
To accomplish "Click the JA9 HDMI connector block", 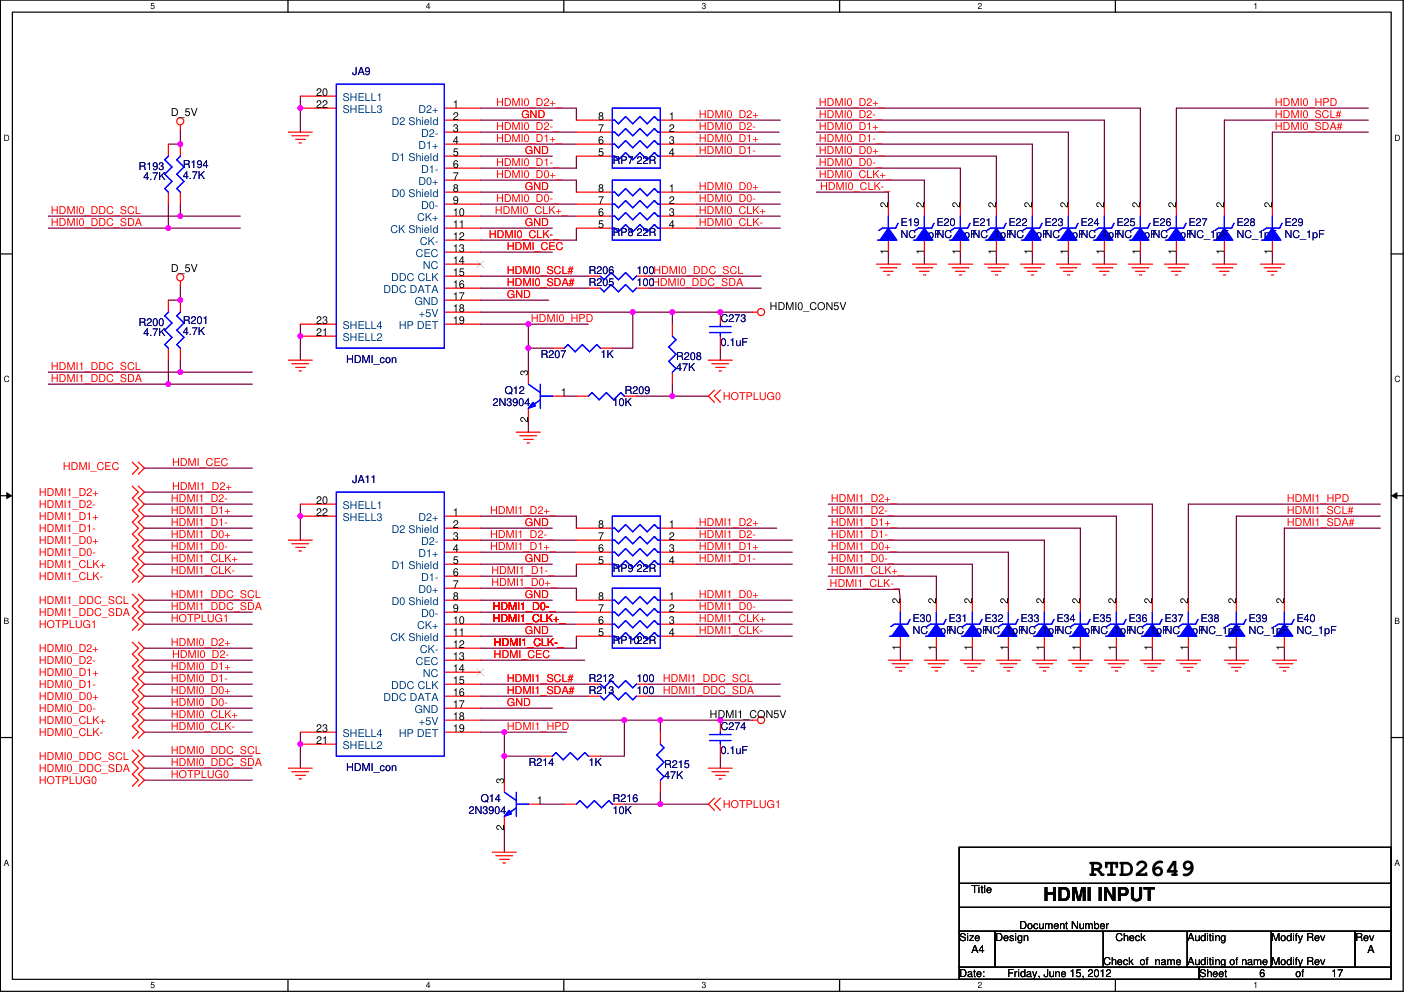I will click(390, 216).
